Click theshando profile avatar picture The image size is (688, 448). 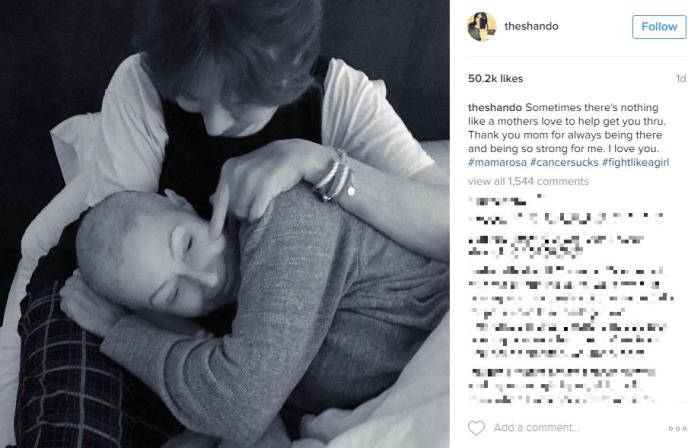(481, 26)
